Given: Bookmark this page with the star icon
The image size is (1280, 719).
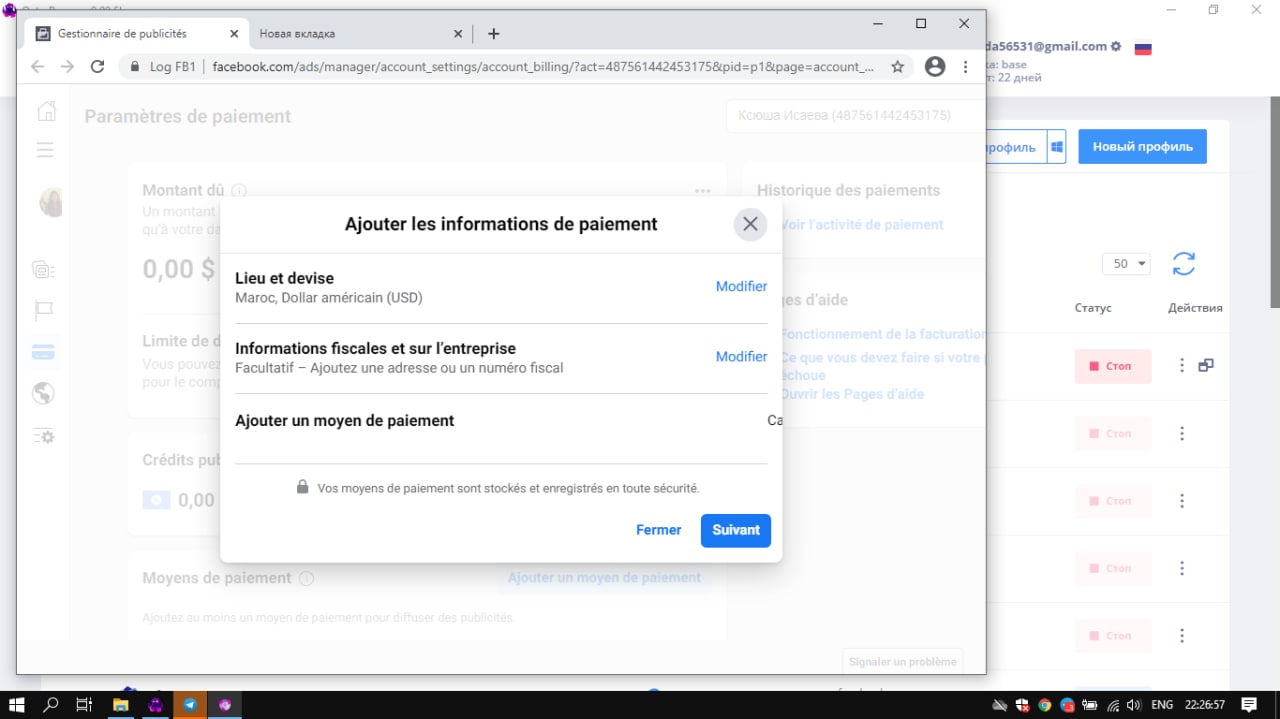Looking at the screenshot, I should pyautogui.click(x=897, y=67).
